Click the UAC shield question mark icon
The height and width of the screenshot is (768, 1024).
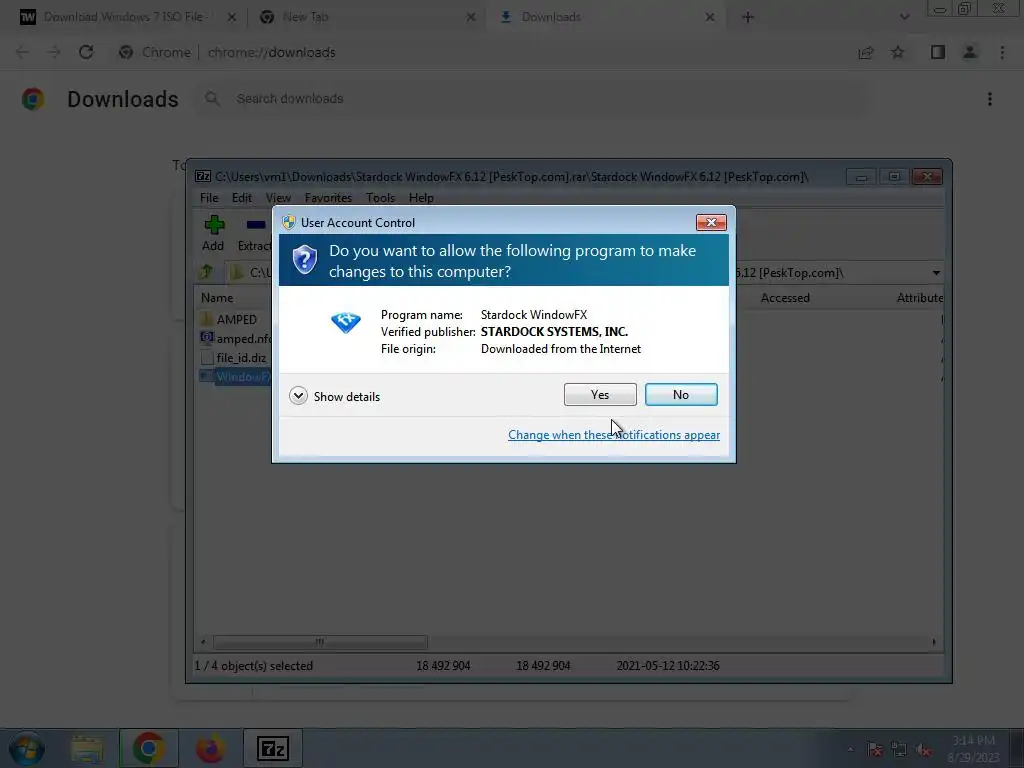click(x=304, y=260)
